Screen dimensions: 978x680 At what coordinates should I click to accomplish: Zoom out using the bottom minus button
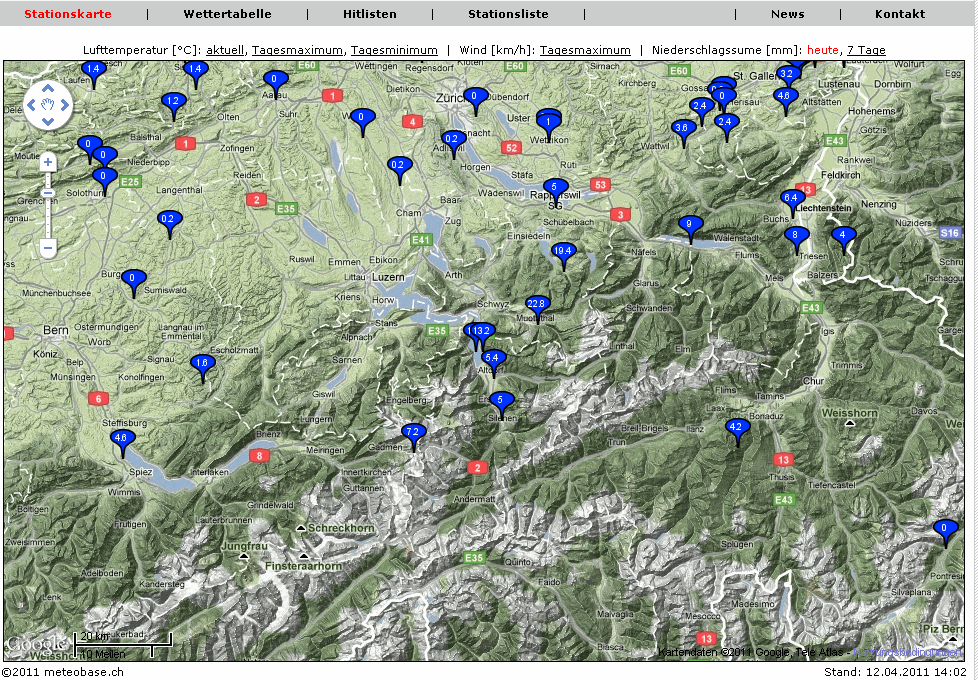coord(47,246)
